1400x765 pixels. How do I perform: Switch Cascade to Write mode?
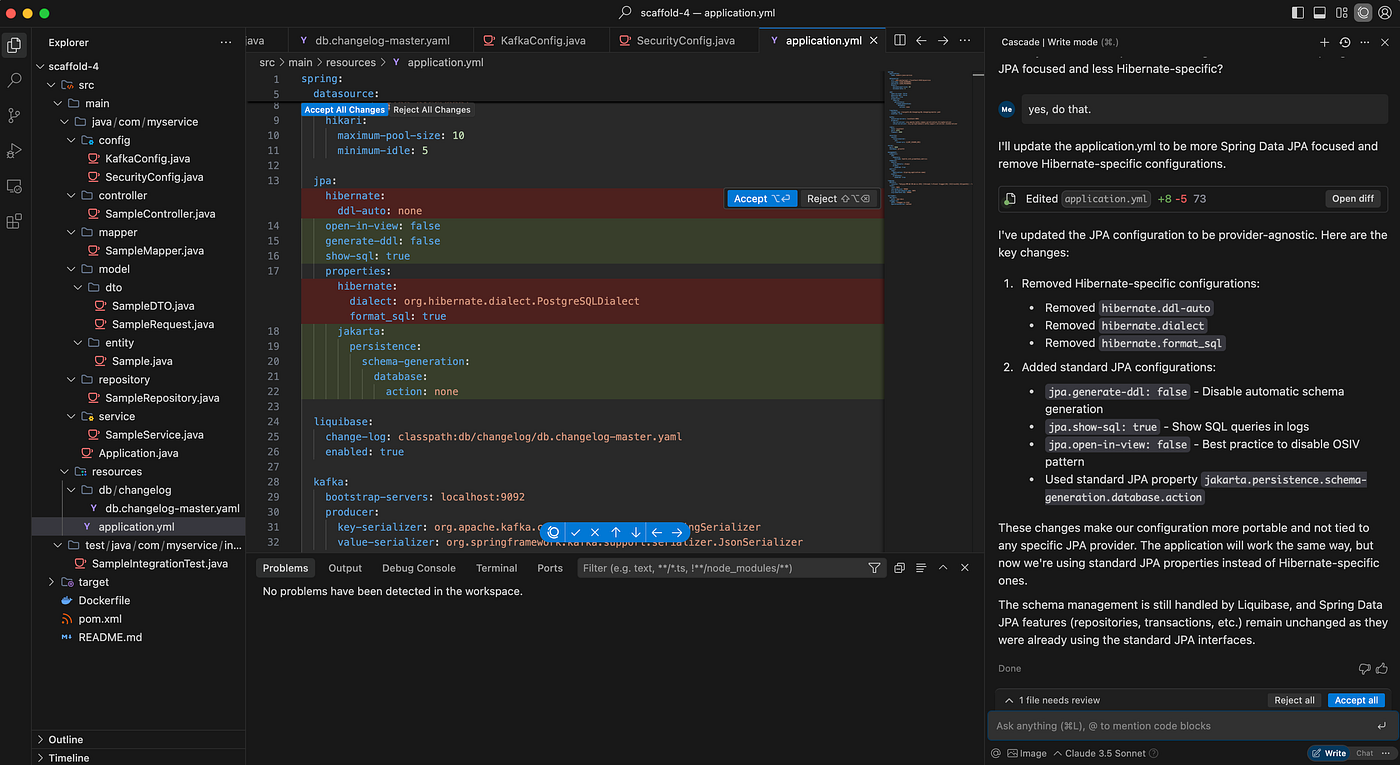click(x=1328, y=753)
